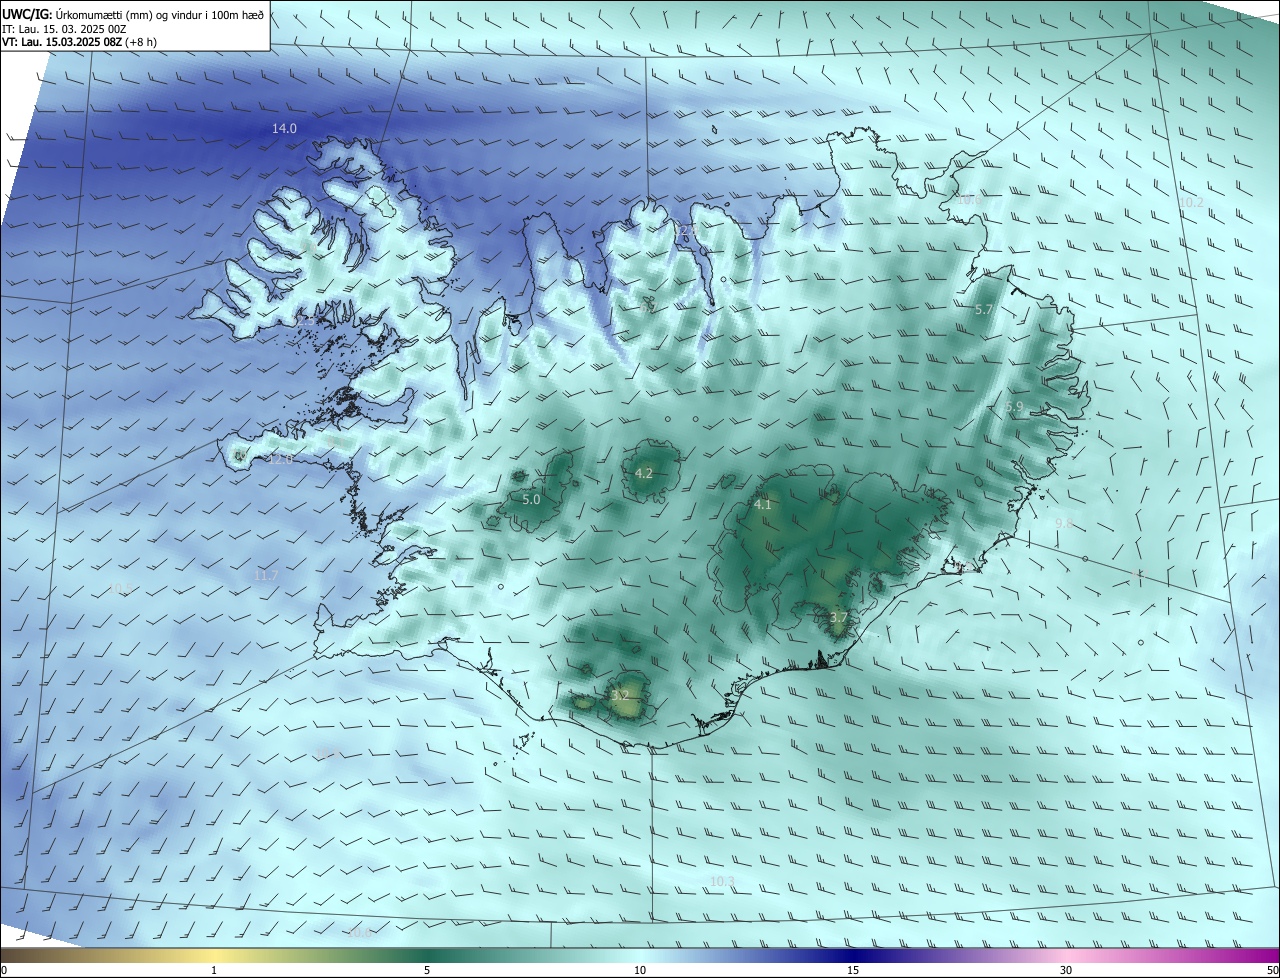Click the color scale tick labeled 1
Image resolution: width=1280 pixels, height=978 pixels.
[x=214, y=970]
